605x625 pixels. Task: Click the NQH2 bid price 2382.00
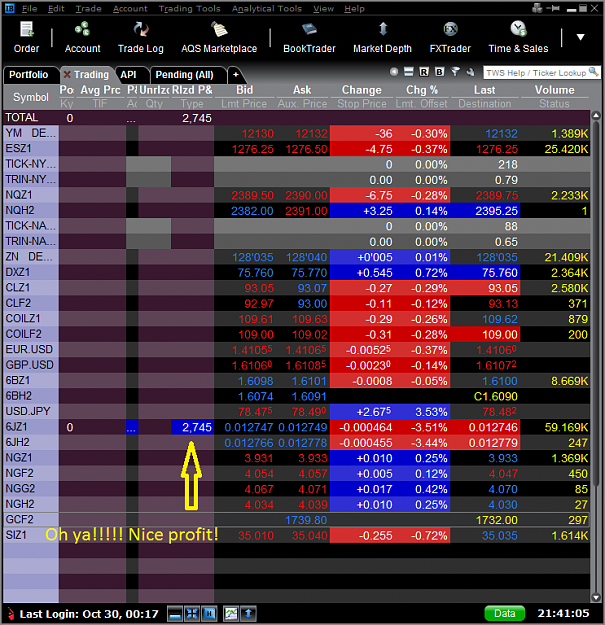(x=252, y=211)
